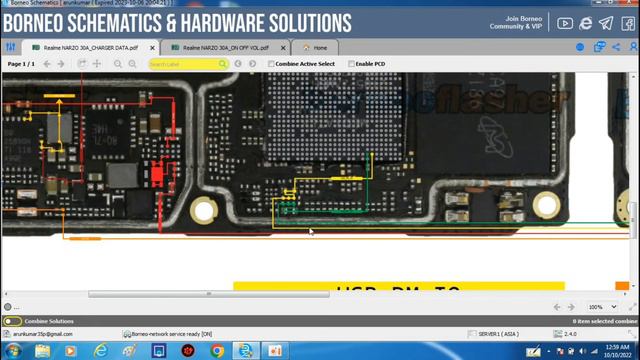This screenshot has width=640, height=360.
Task: Open the Telegram paper plane icon
Action: click(606, 23)
